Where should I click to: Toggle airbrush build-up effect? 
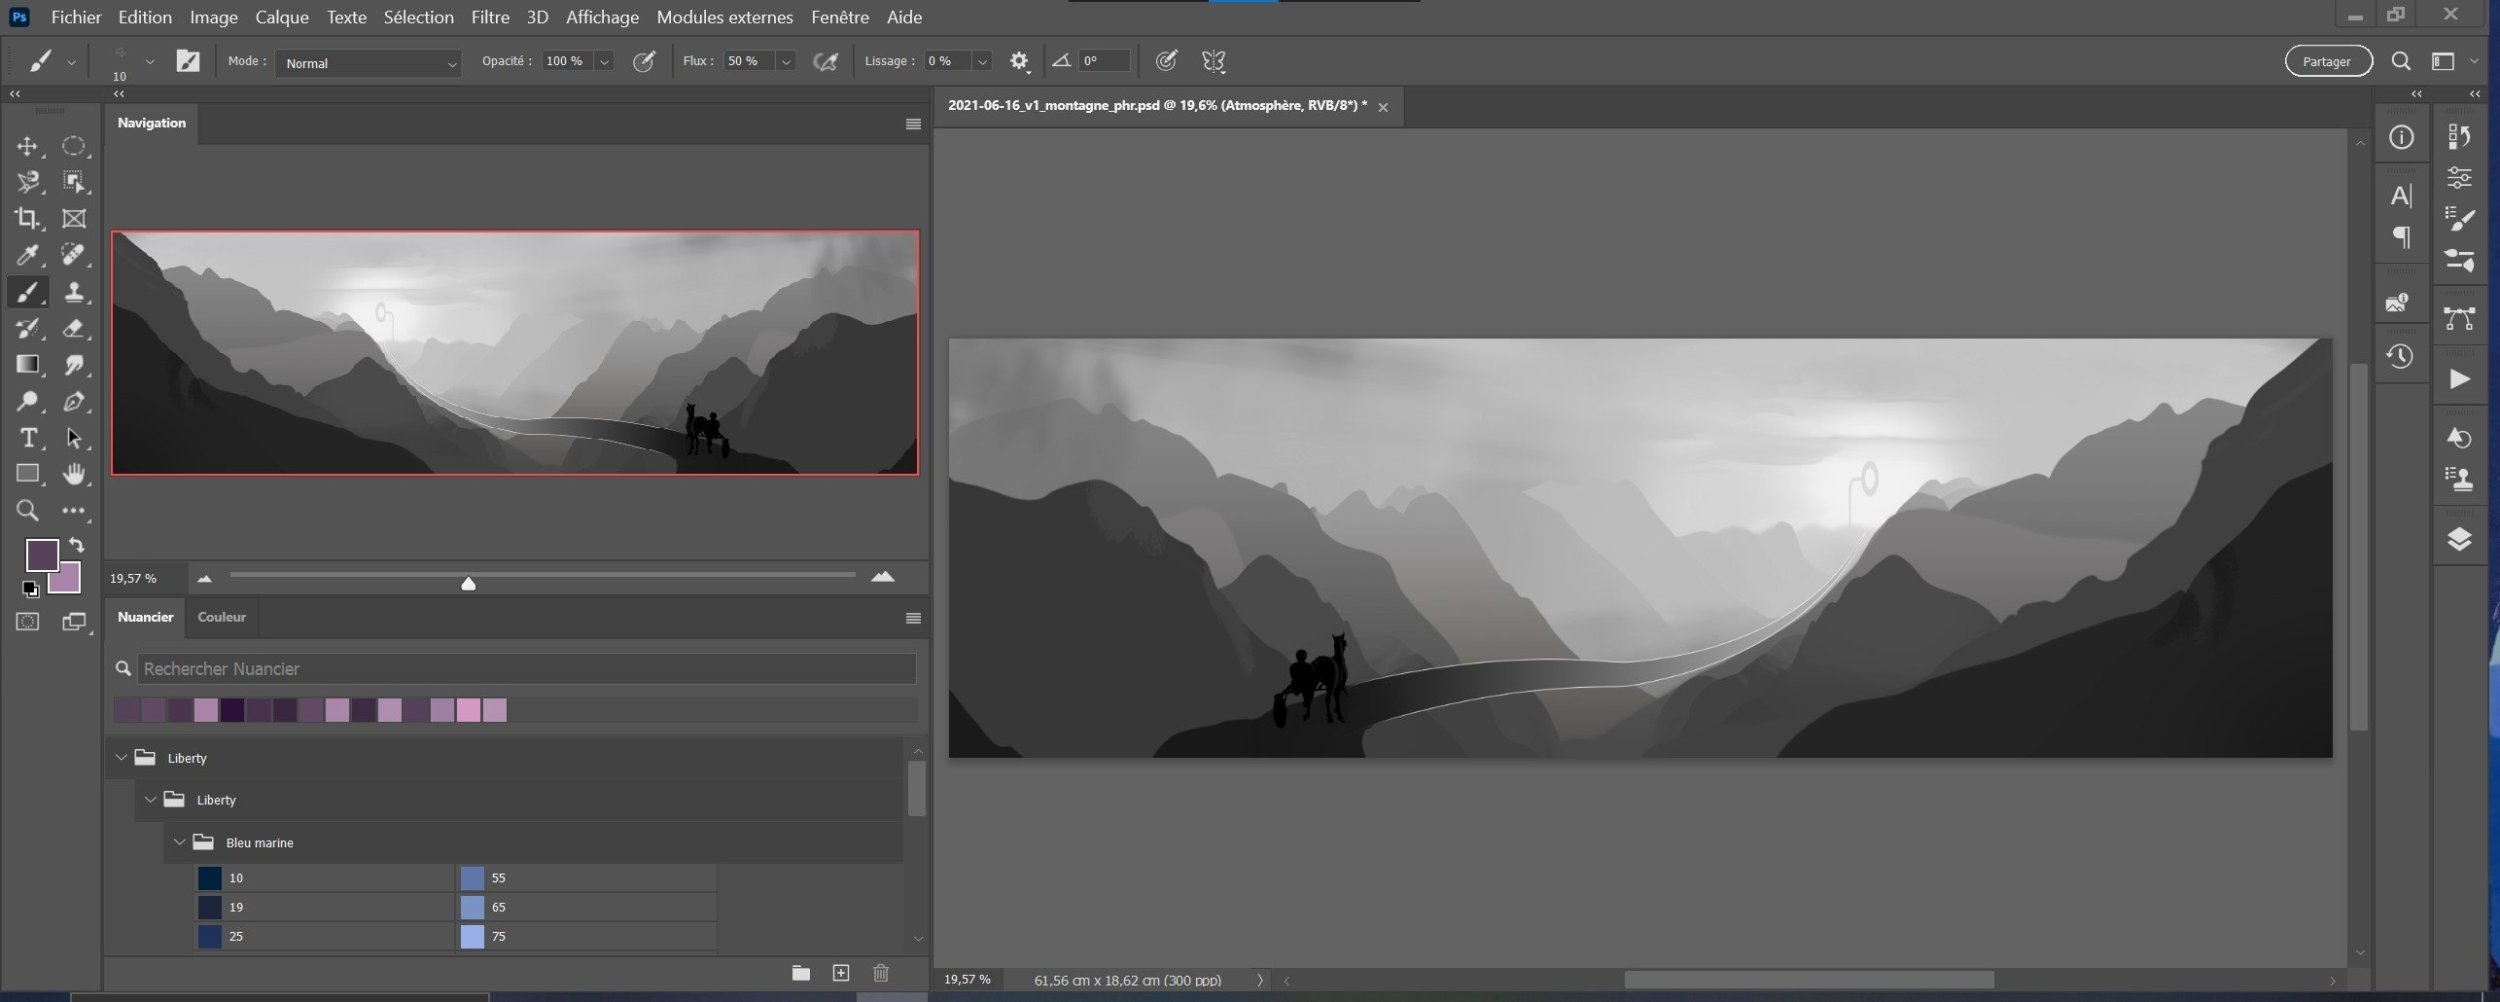click(825, 62)
